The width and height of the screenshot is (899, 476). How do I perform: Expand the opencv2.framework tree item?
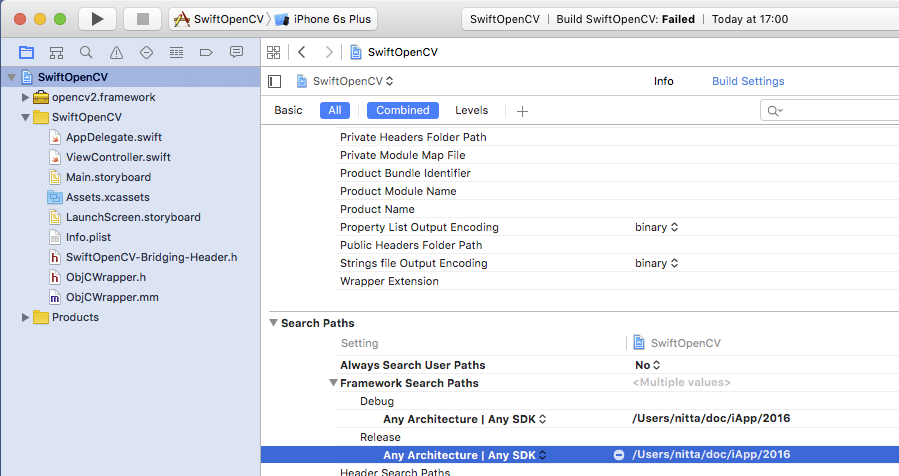[26, 97]
